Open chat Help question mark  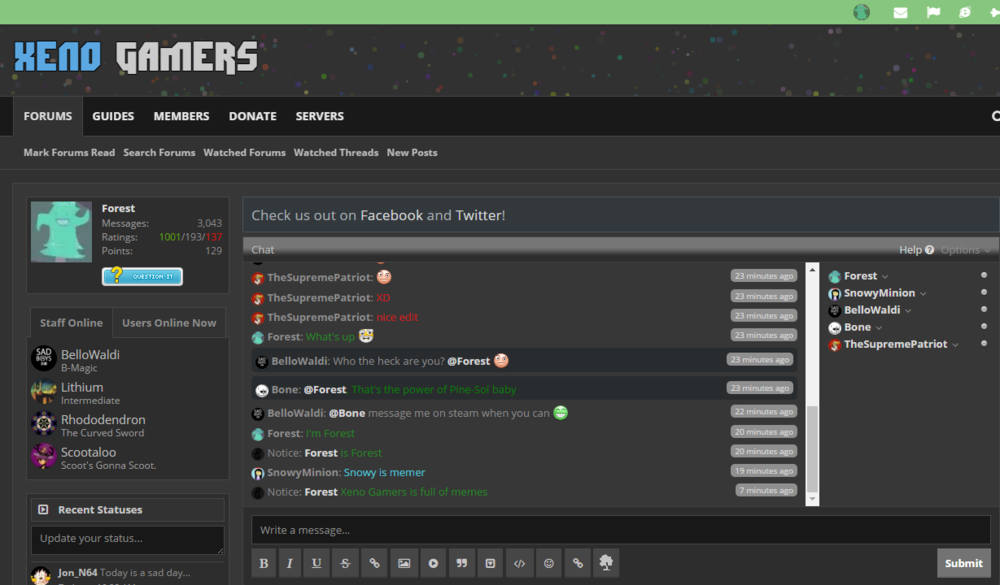(x=929, y=249)
